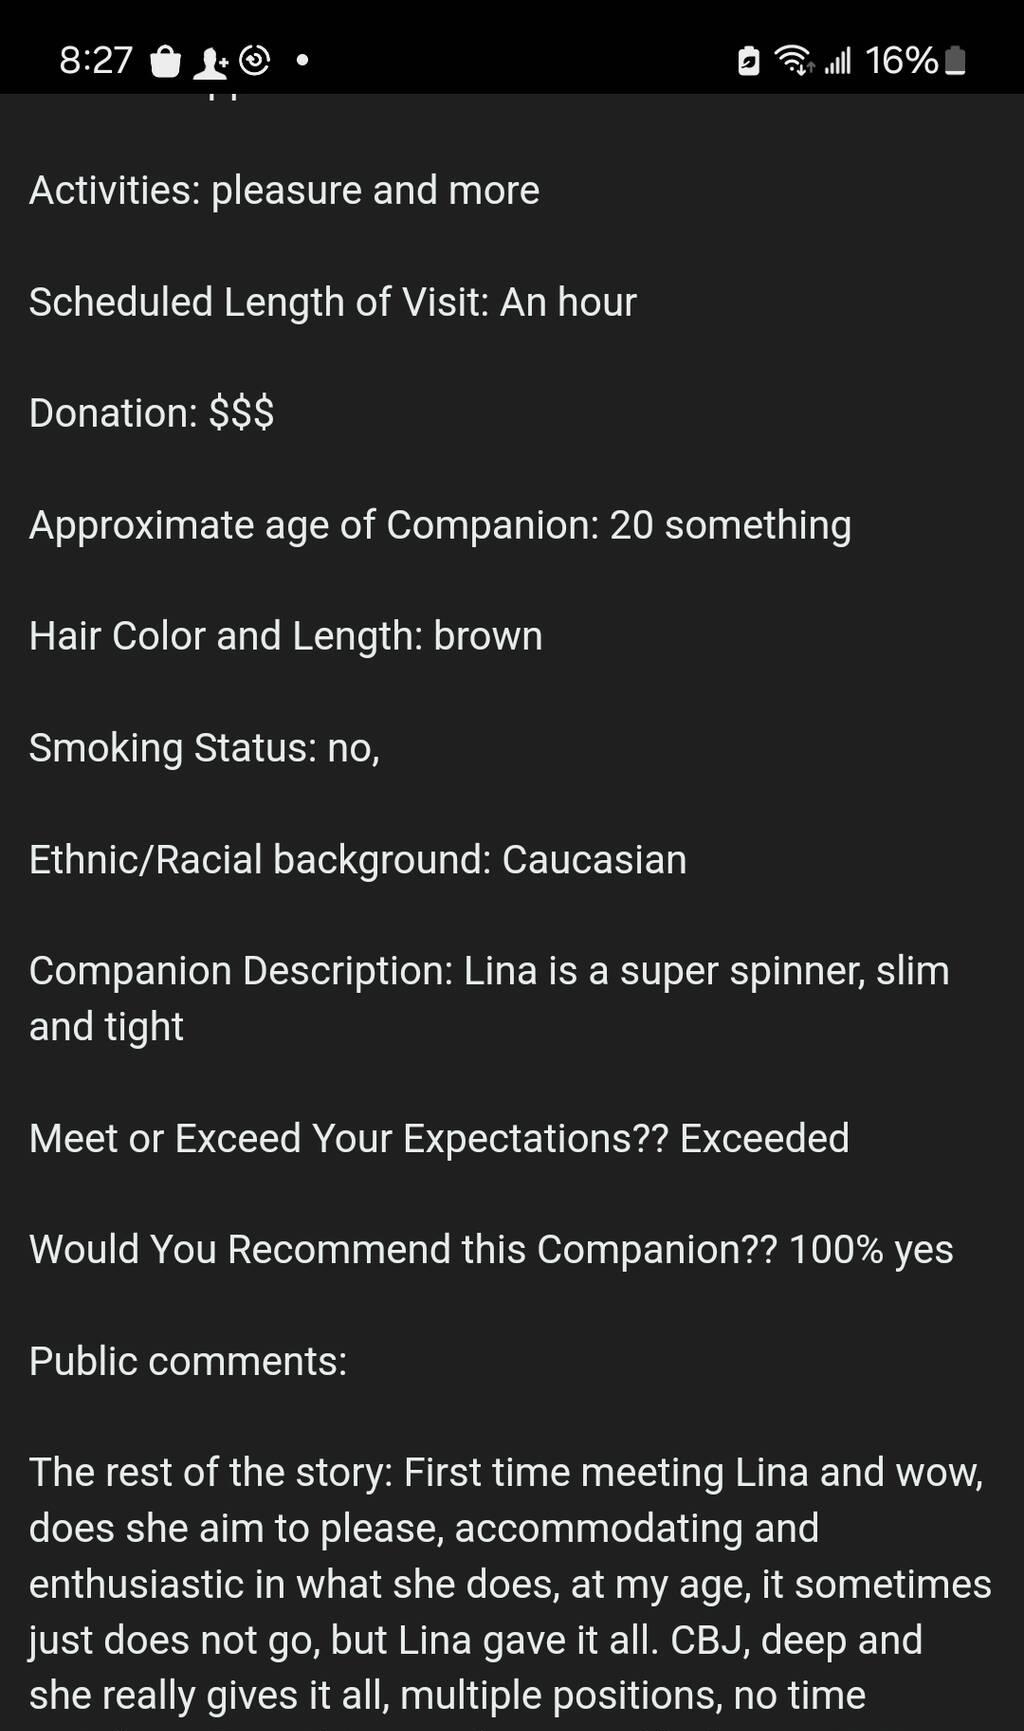
Task: Tap the power saving leaf icon
Action: coord(748,62)
